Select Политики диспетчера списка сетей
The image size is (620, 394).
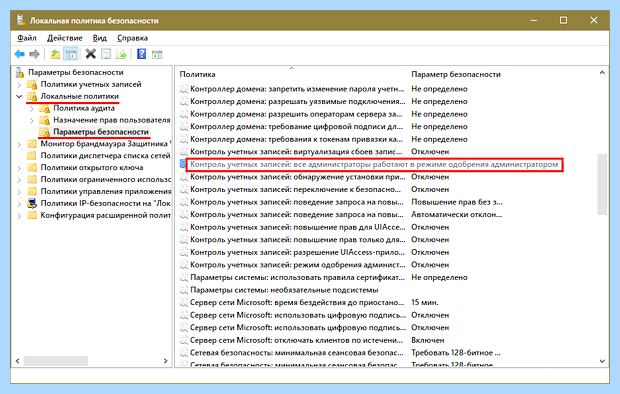105,155
